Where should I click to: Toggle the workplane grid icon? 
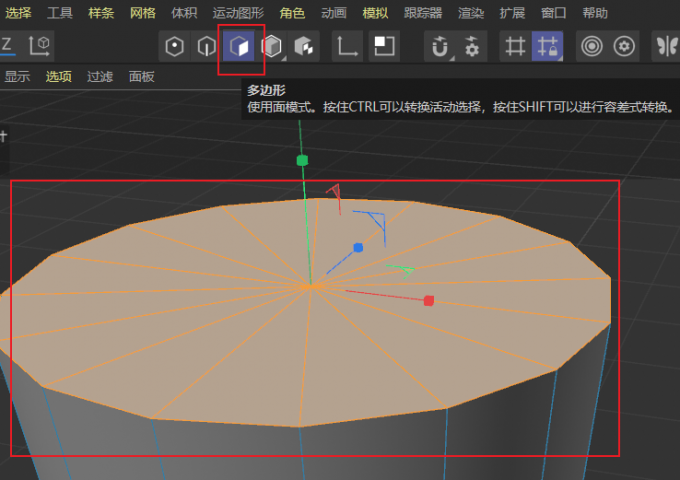pos(515,46)
